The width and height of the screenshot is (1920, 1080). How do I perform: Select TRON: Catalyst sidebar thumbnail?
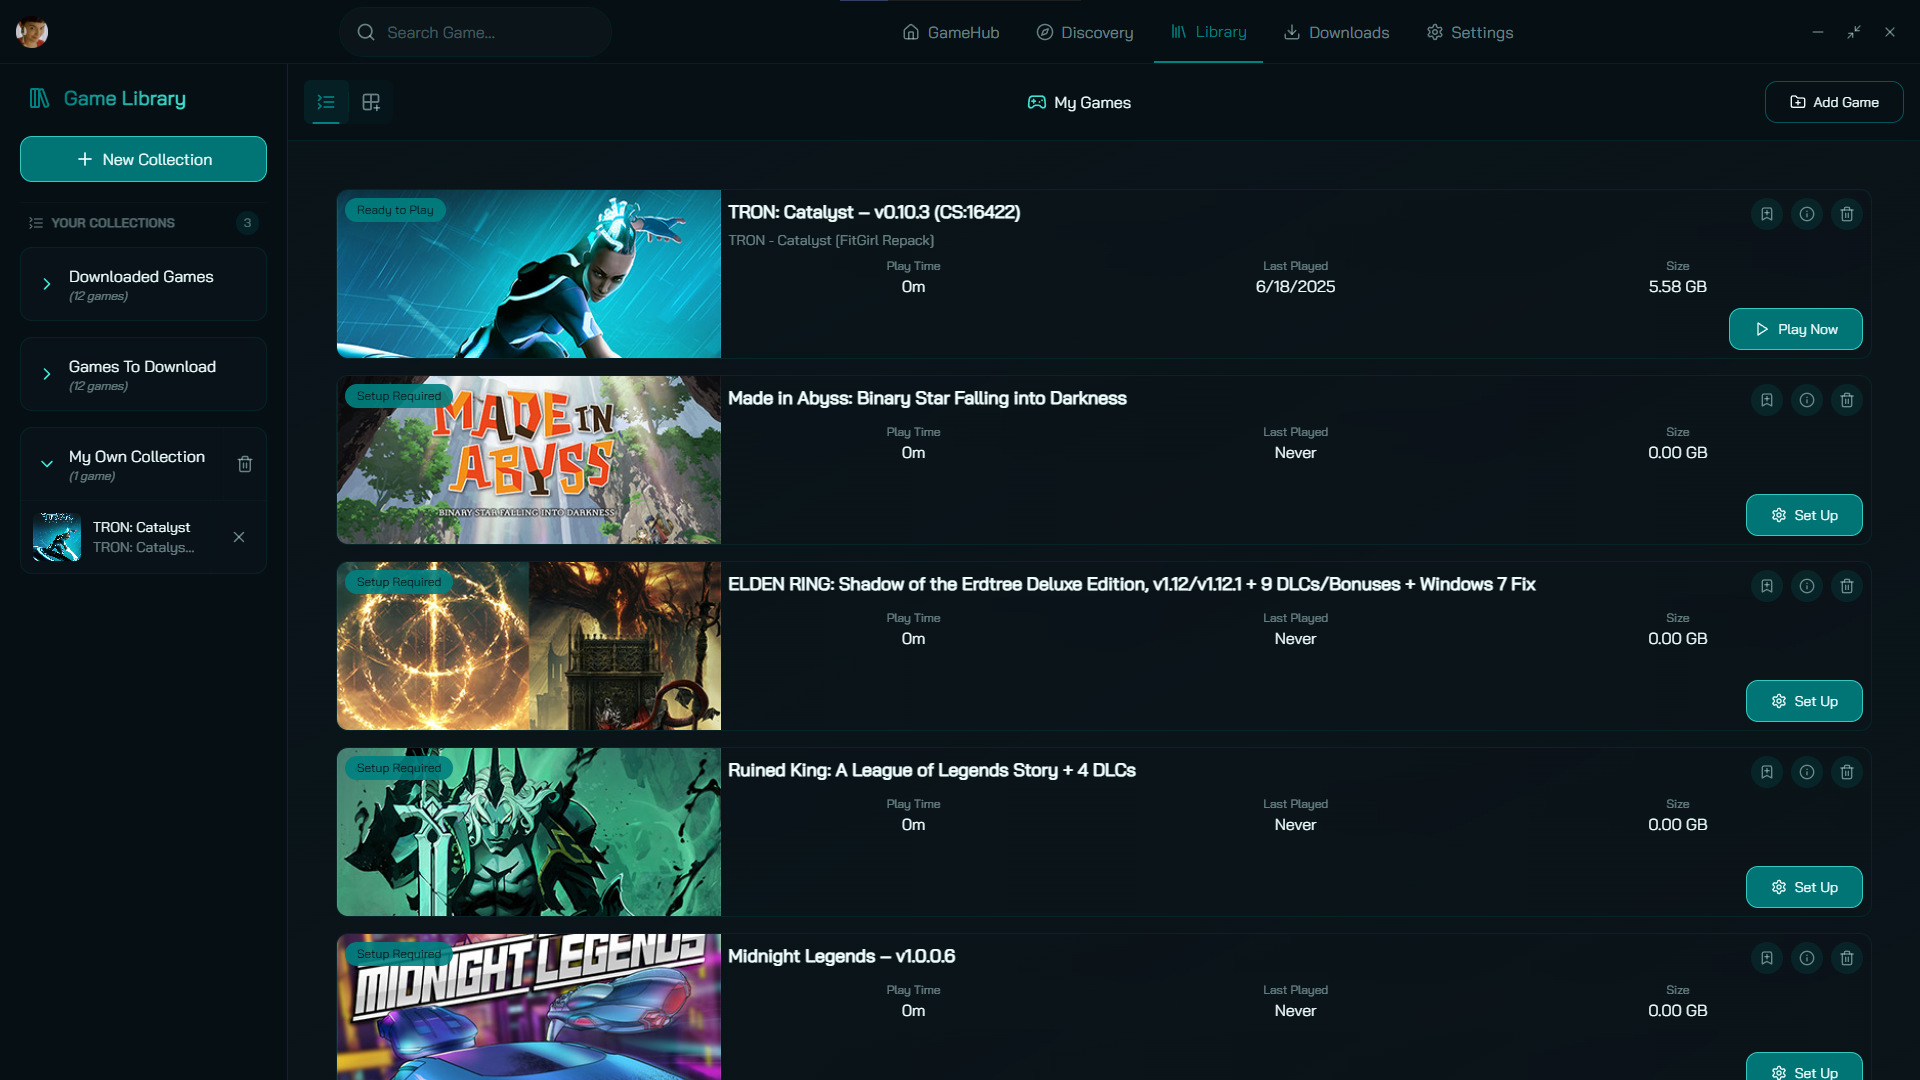pos(57,537)
